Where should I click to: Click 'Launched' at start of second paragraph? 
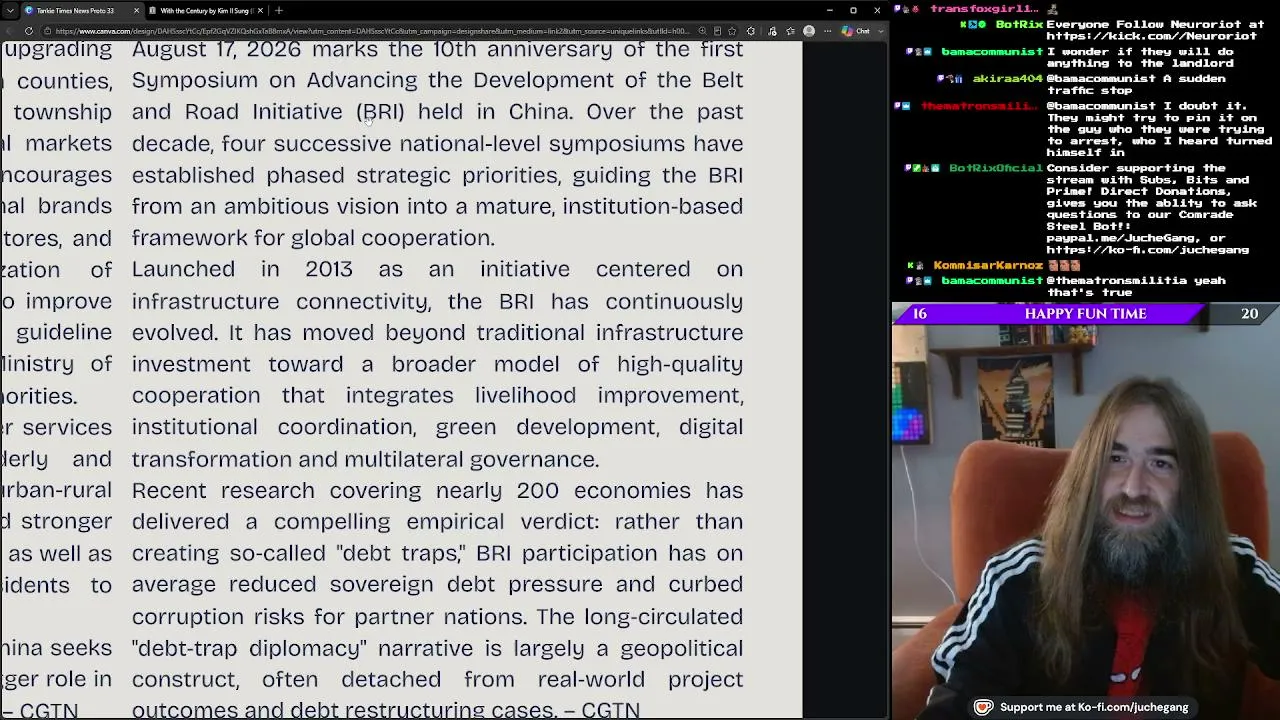click(x=183, y=269)
